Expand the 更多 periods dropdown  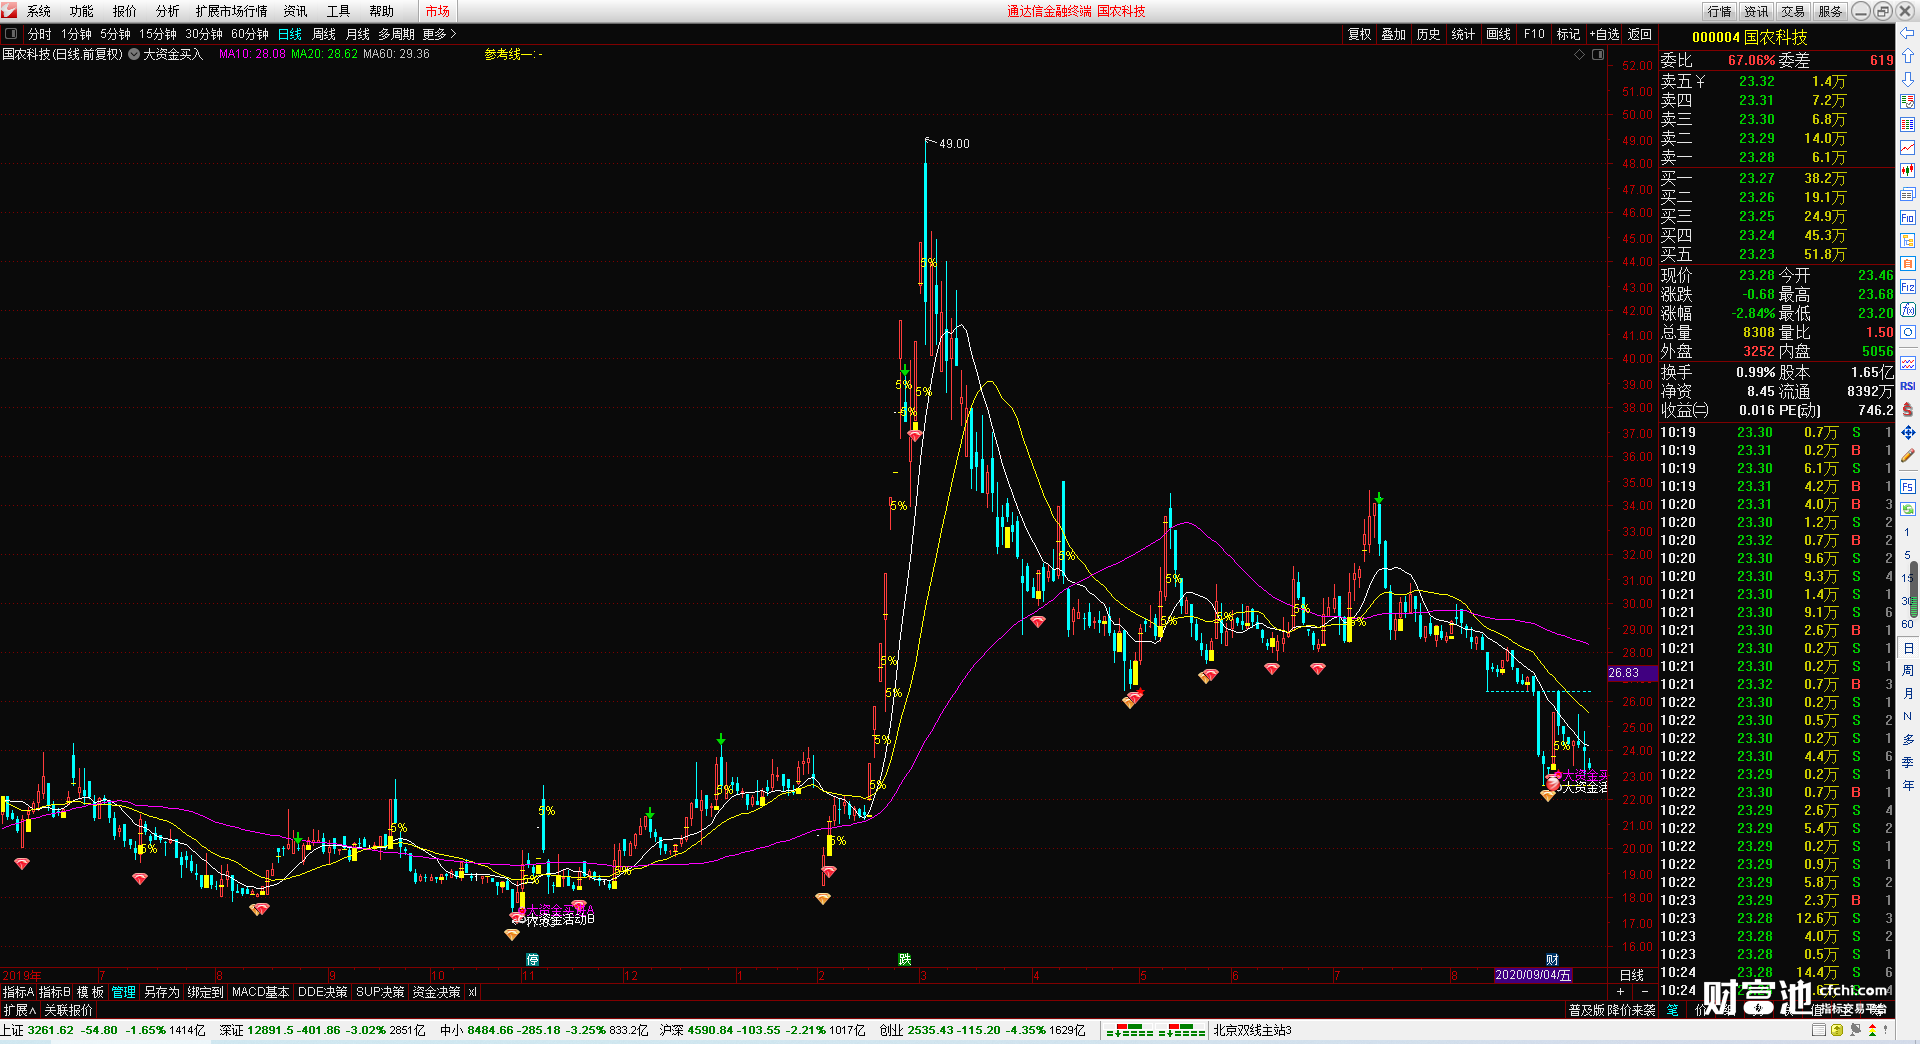(439, 34)
